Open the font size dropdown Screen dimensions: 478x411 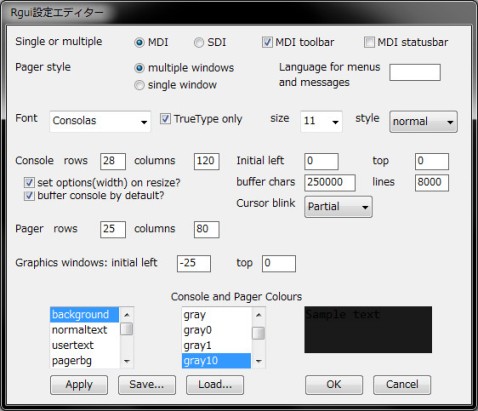pos(321,121)
